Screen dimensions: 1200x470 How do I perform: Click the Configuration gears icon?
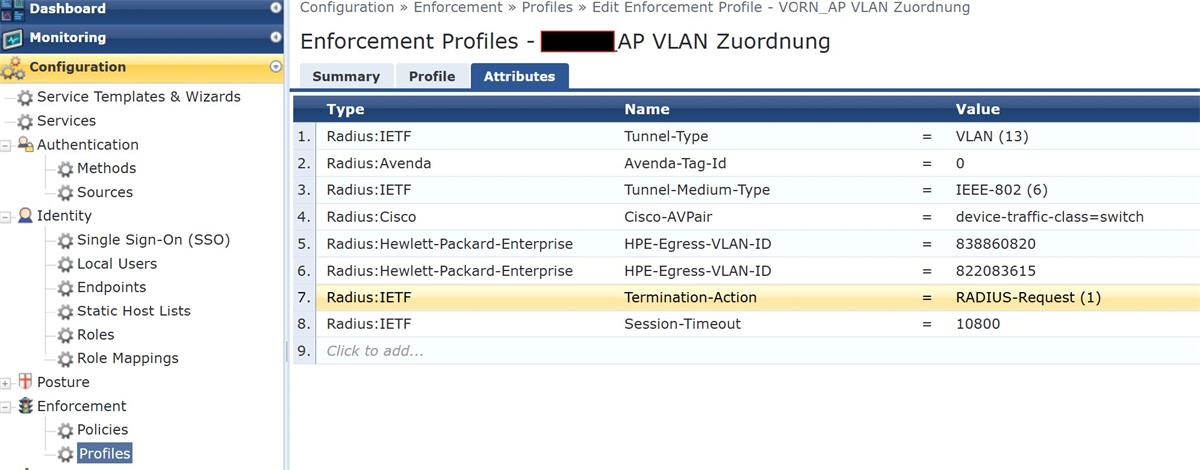(x=13, y=68)
